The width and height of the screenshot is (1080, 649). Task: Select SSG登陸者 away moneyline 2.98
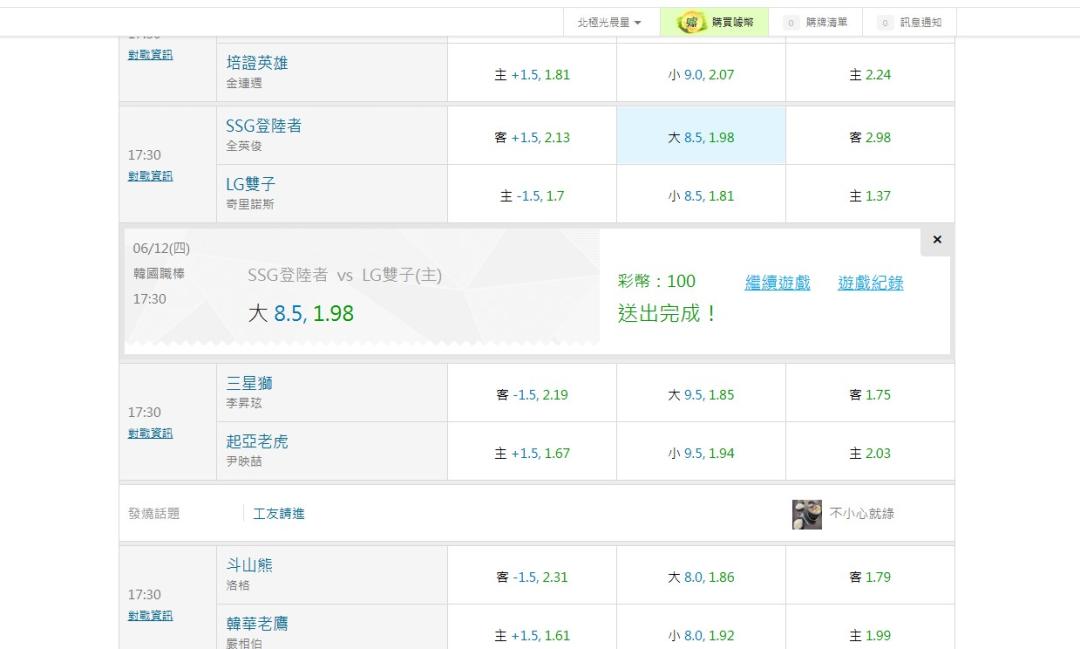tap(869, 137)
